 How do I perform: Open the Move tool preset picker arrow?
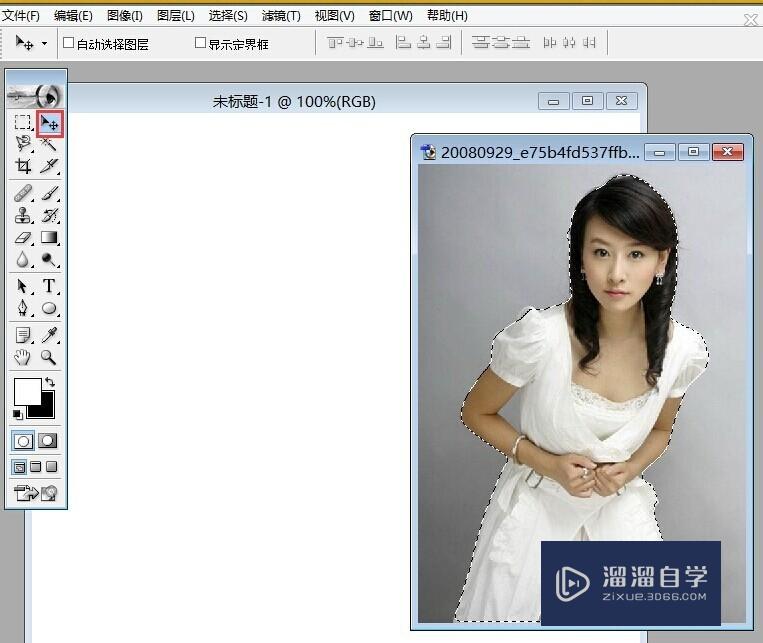tap(44, 43)
